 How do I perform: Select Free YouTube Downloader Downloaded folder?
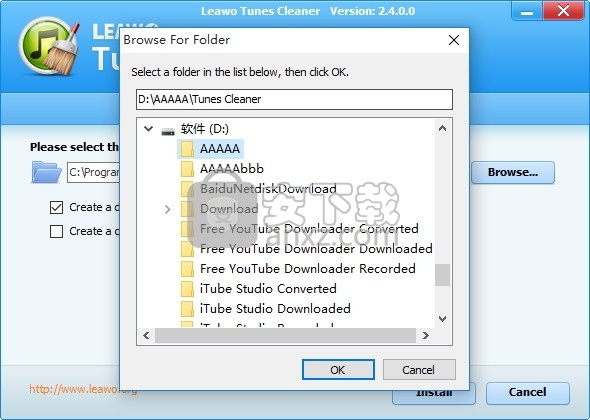pos(316,248)
